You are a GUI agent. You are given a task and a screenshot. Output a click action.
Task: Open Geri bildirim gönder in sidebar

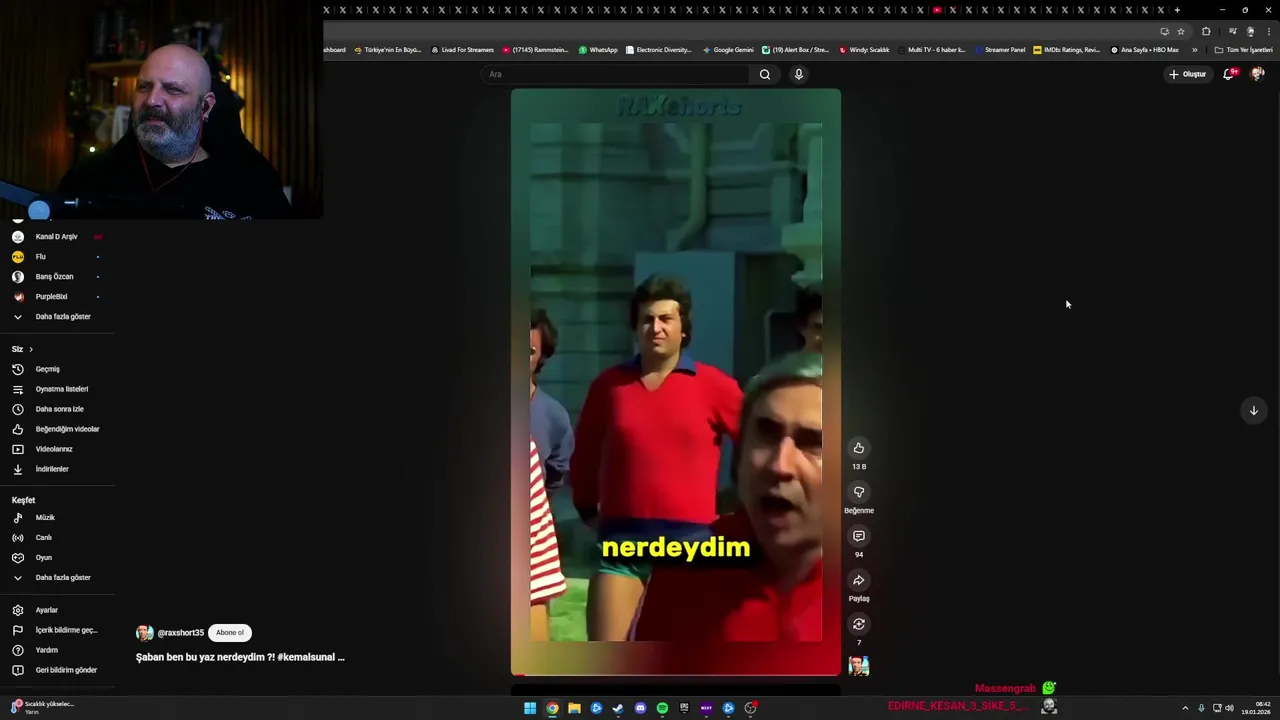[57, 670]
